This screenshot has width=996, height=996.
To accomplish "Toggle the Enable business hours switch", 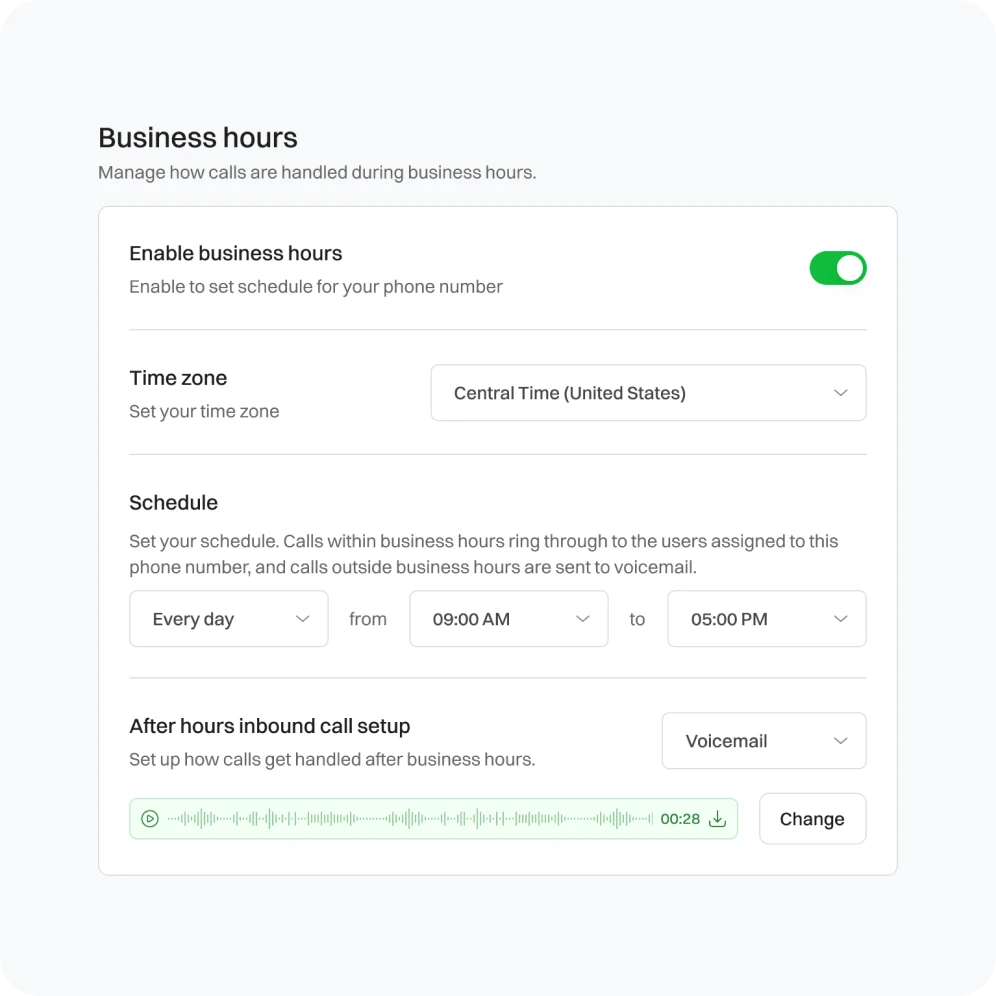I will [837, 268].
